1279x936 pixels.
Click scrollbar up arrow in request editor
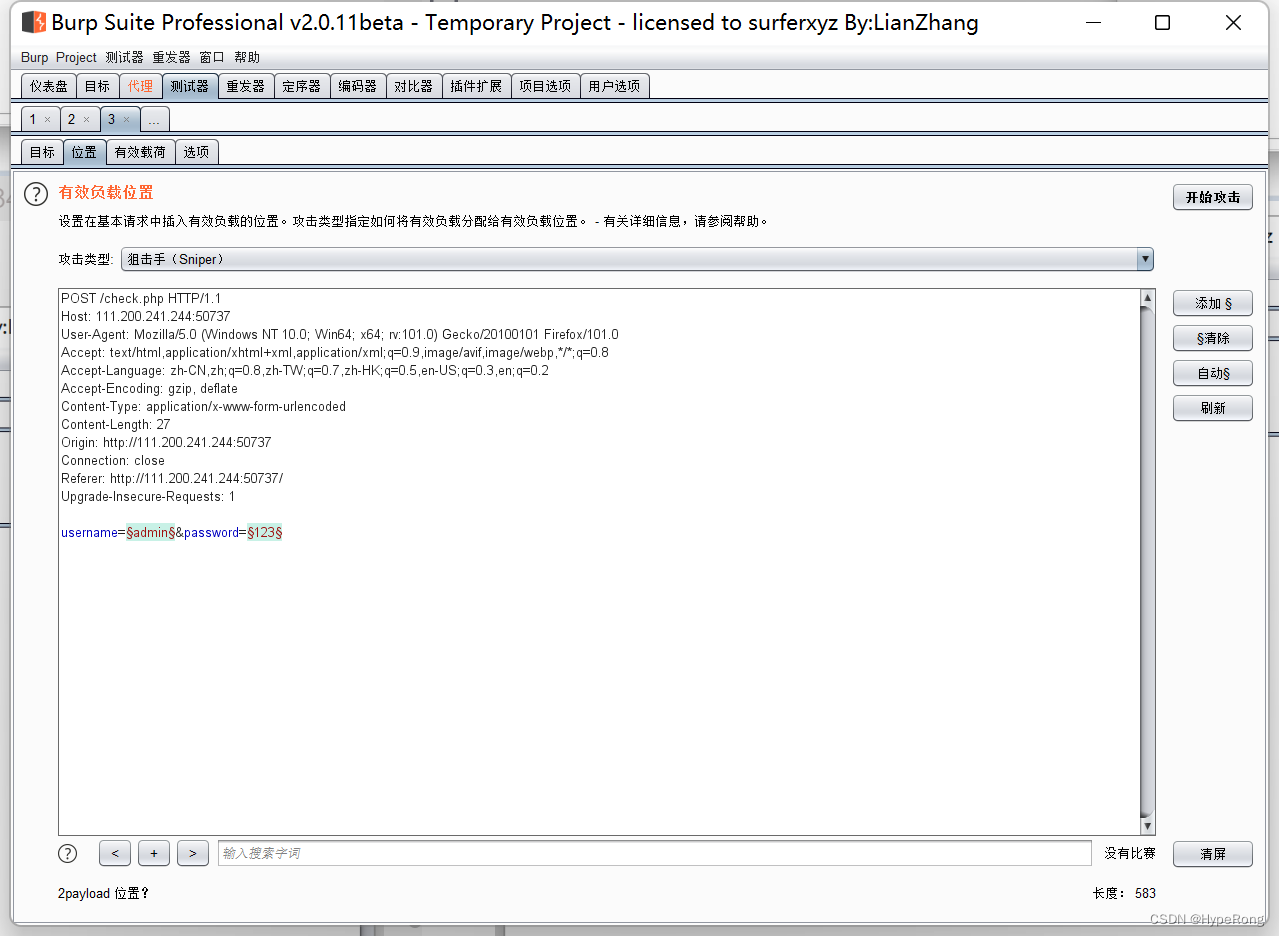[x=1148, y=299]
